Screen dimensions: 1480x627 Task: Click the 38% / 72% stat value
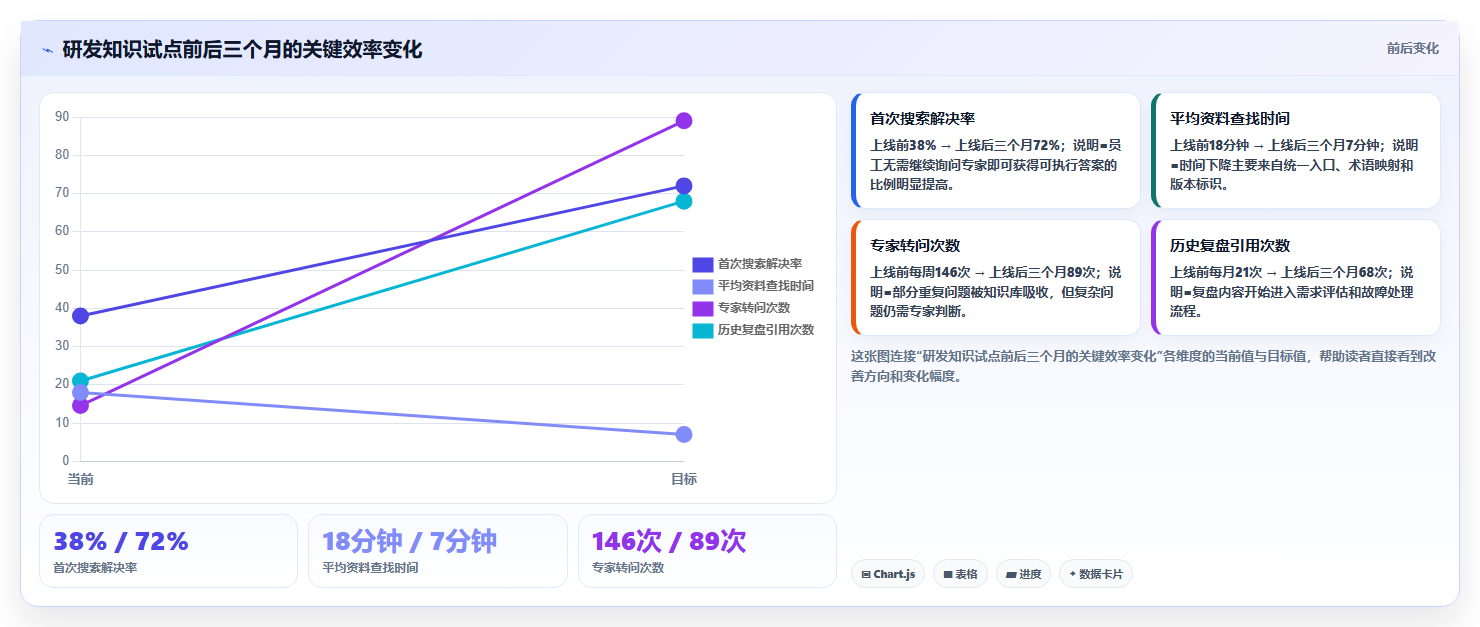(x=121, y=541)
